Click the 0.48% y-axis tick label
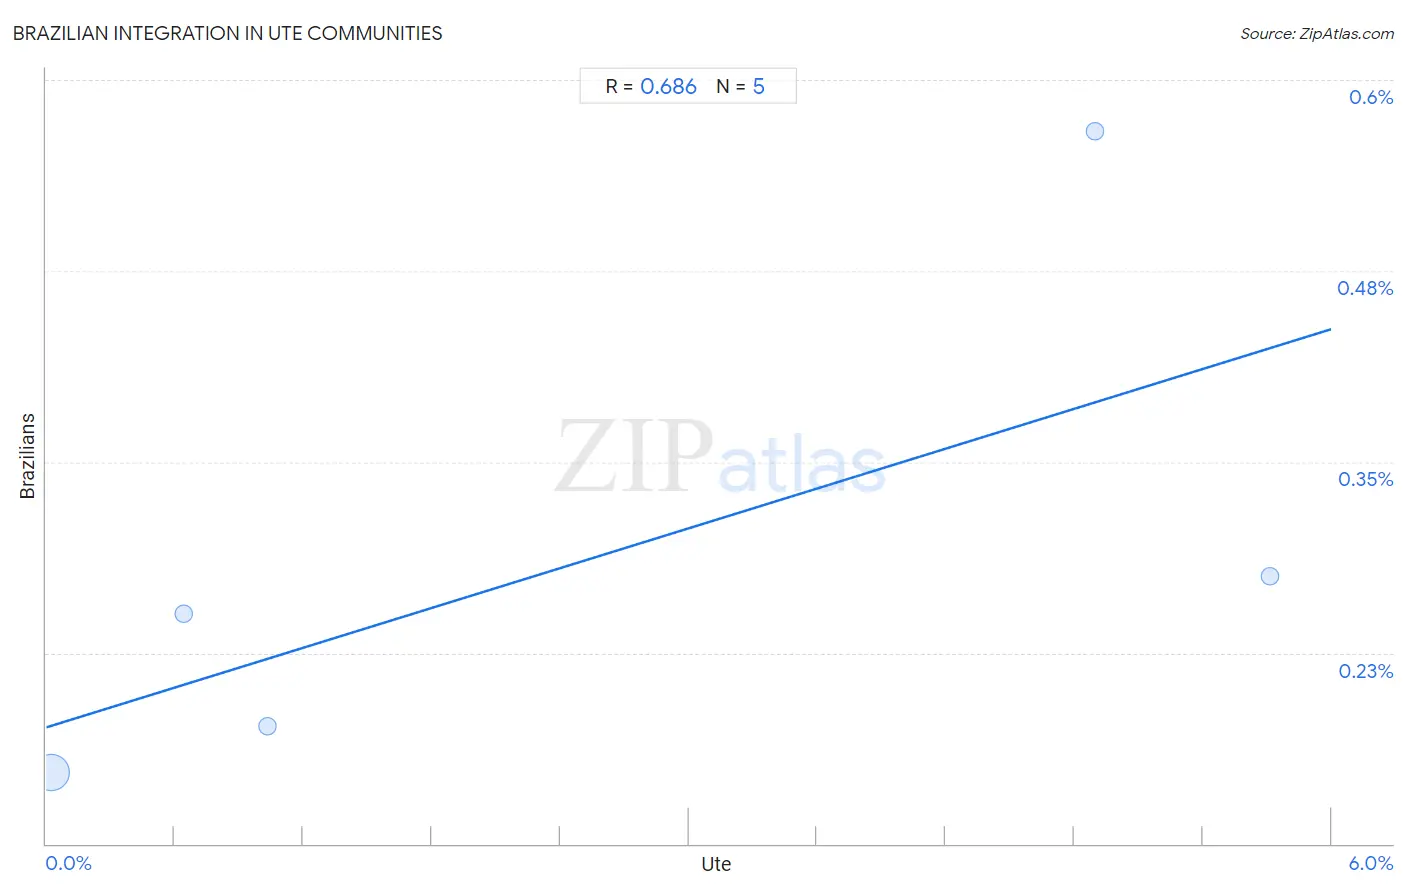Screen dimensions: 1406x892 click(1365, 288)
